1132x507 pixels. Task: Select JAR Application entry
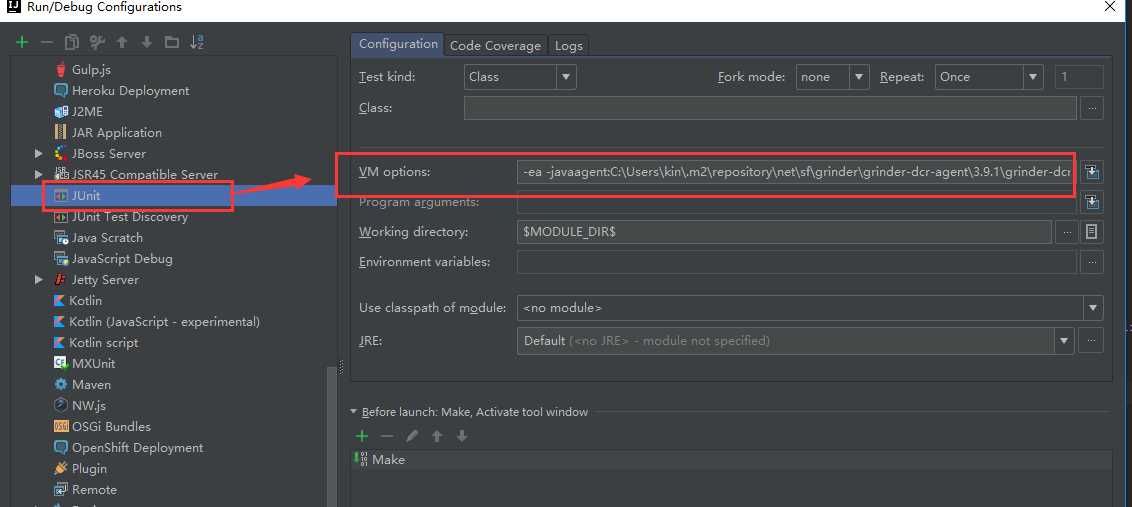pos(116,132)
